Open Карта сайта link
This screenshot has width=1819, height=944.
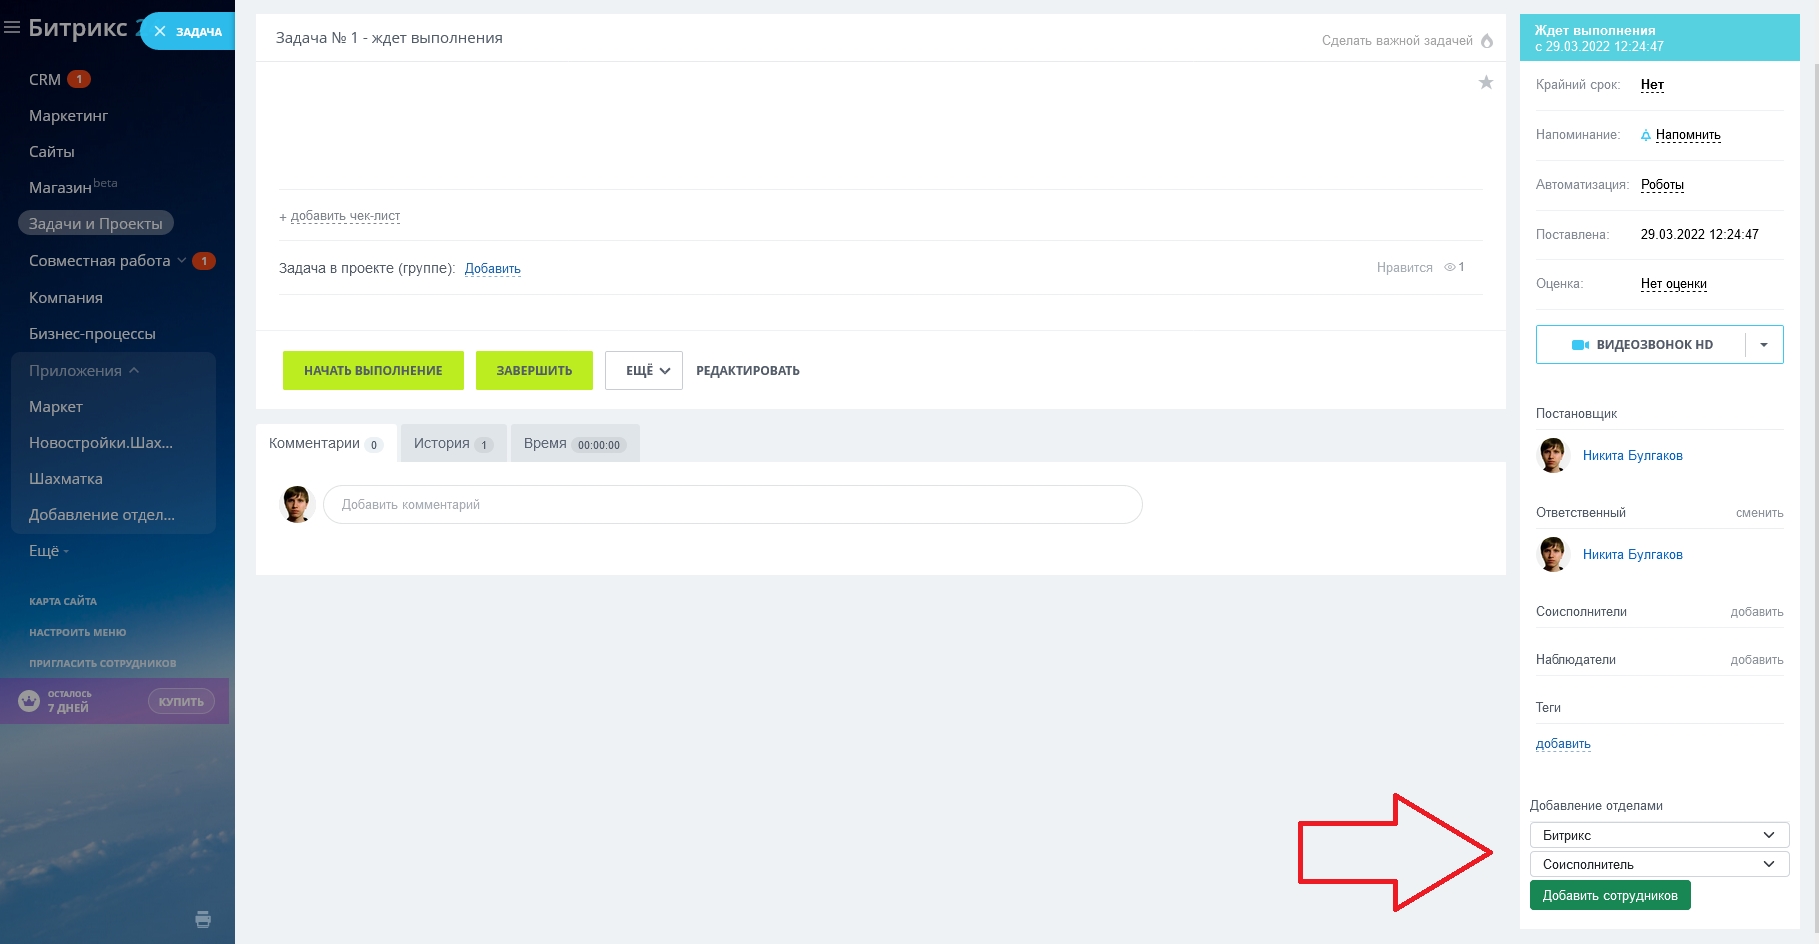point(63,601)
